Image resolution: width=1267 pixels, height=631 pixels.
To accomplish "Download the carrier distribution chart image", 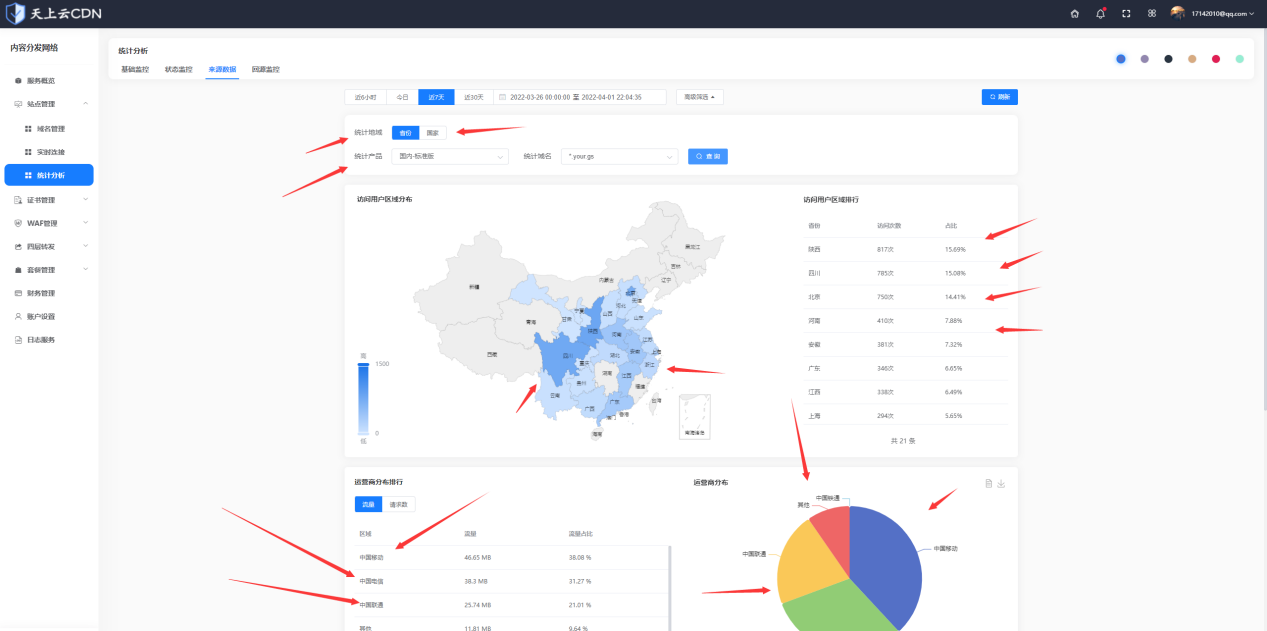I will (1001, 484).
